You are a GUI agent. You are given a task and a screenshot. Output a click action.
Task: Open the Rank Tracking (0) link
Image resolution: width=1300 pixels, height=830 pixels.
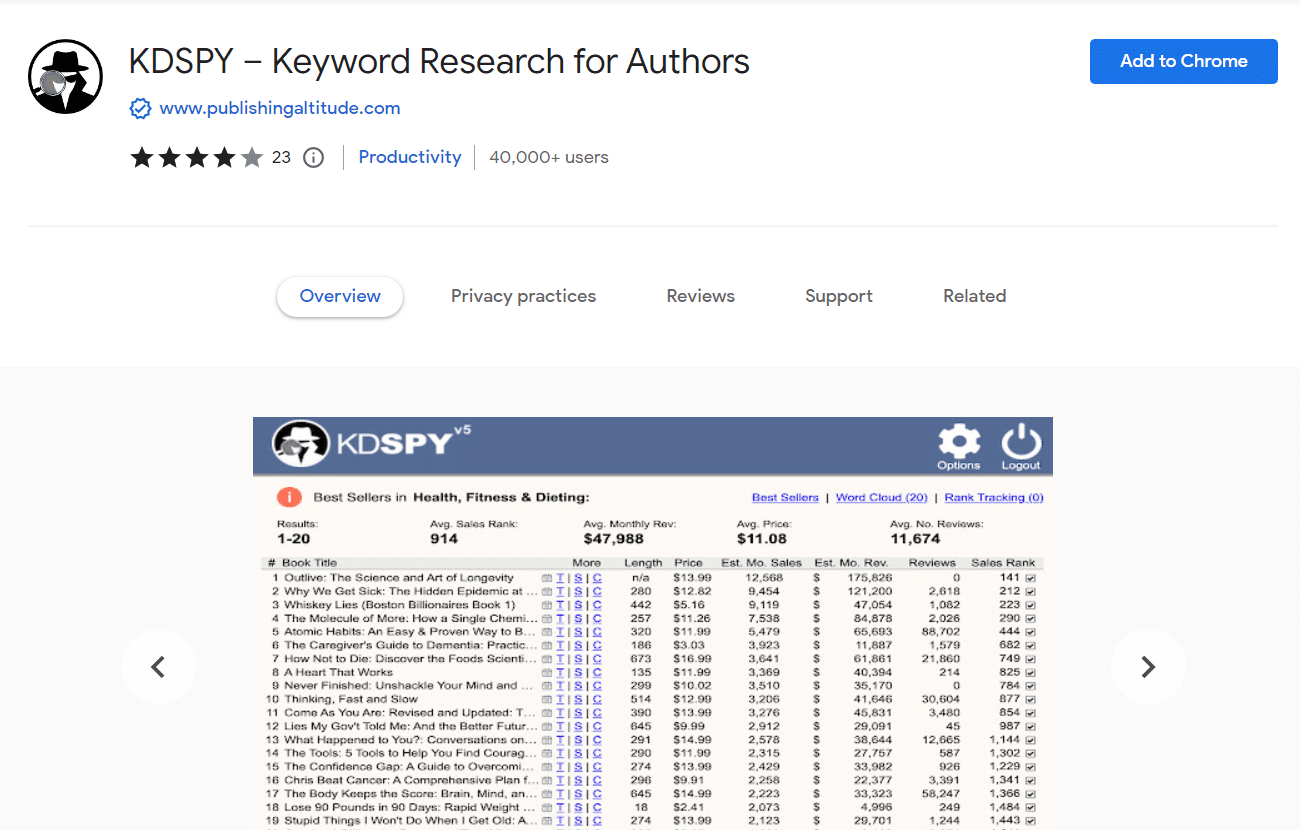point(994,497)
